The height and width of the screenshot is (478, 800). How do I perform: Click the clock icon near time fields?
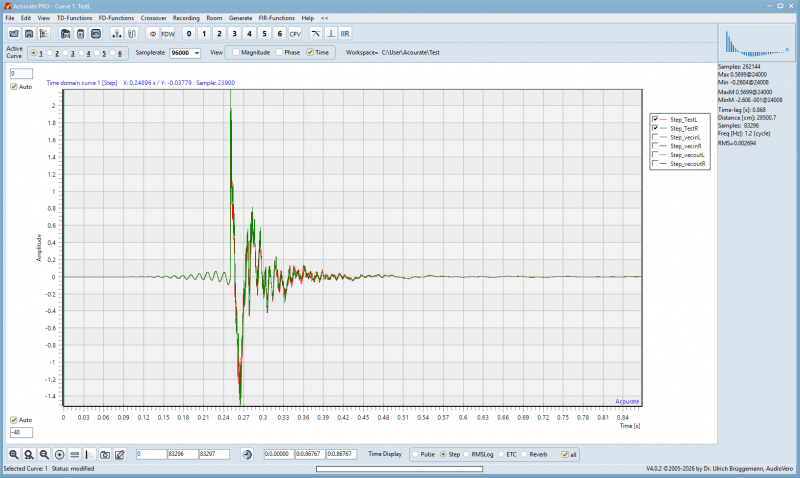(x=247, y=454)
